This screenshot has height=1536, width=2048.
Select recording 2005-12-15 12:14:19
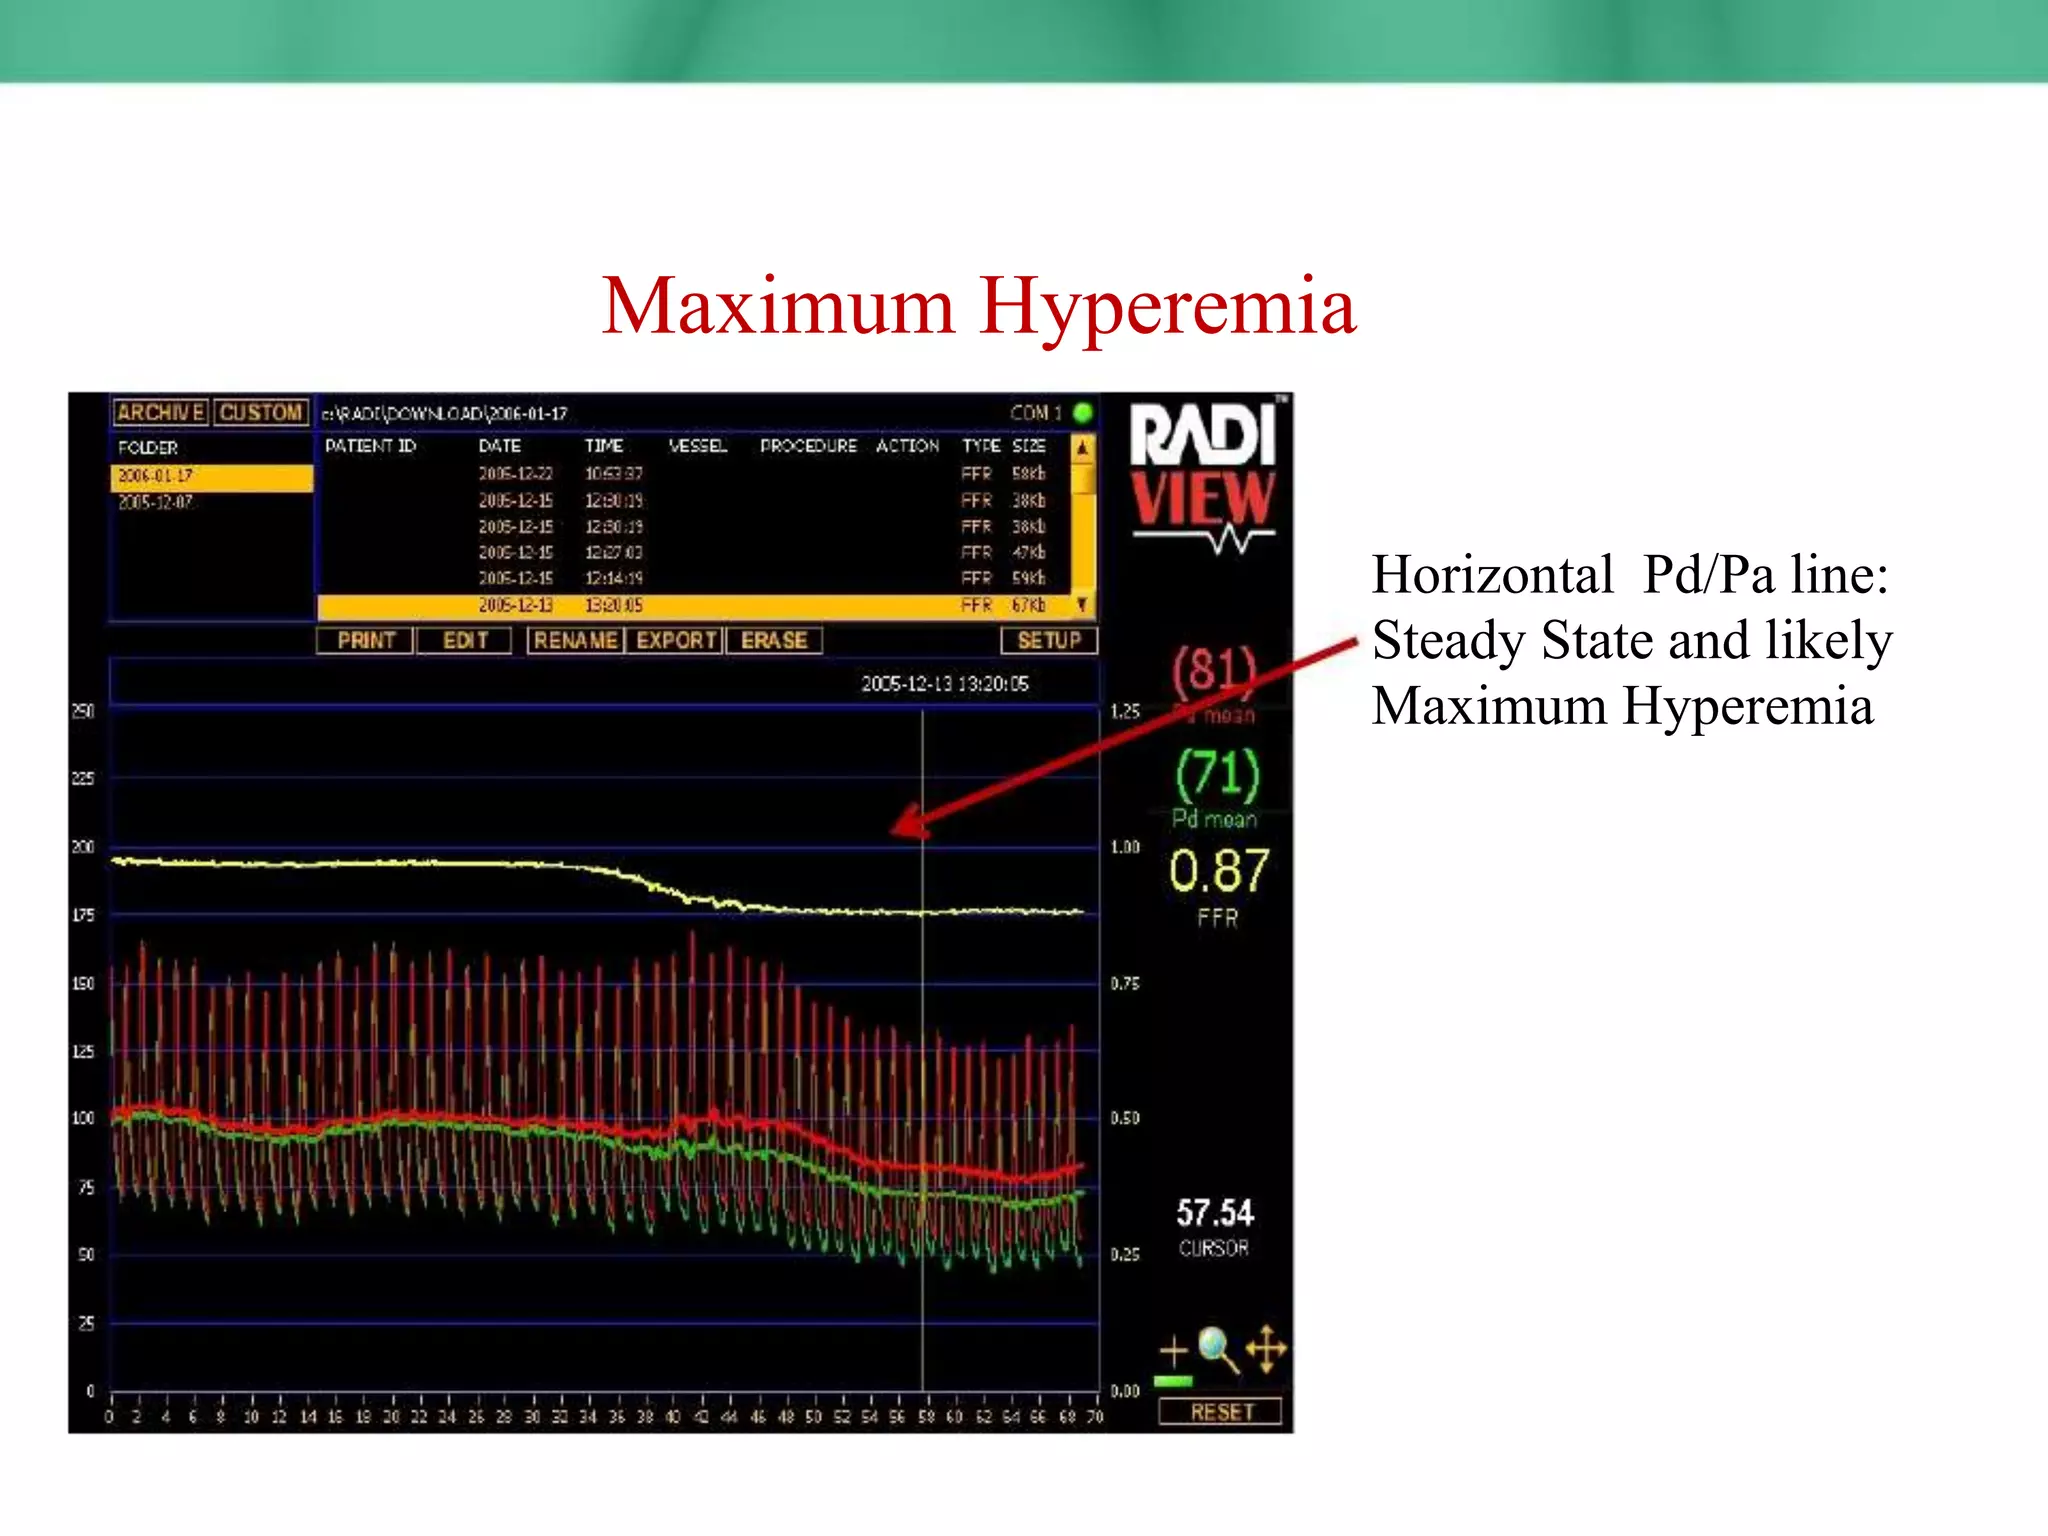coord(695,578)
